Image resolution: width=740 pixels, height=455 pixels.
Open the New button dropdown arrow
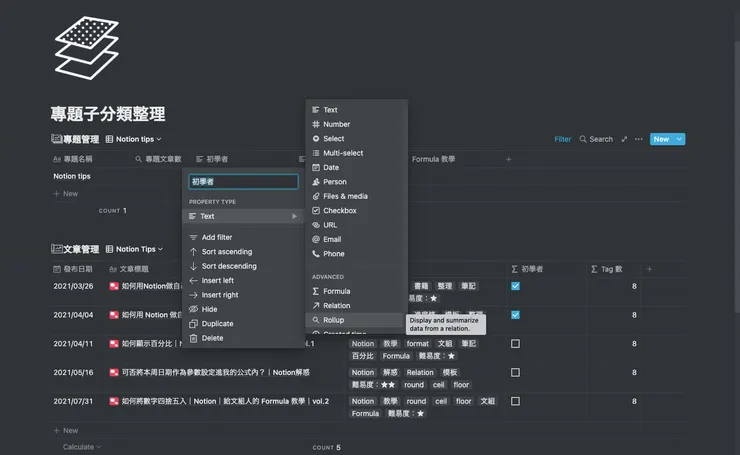pos(679,139)
